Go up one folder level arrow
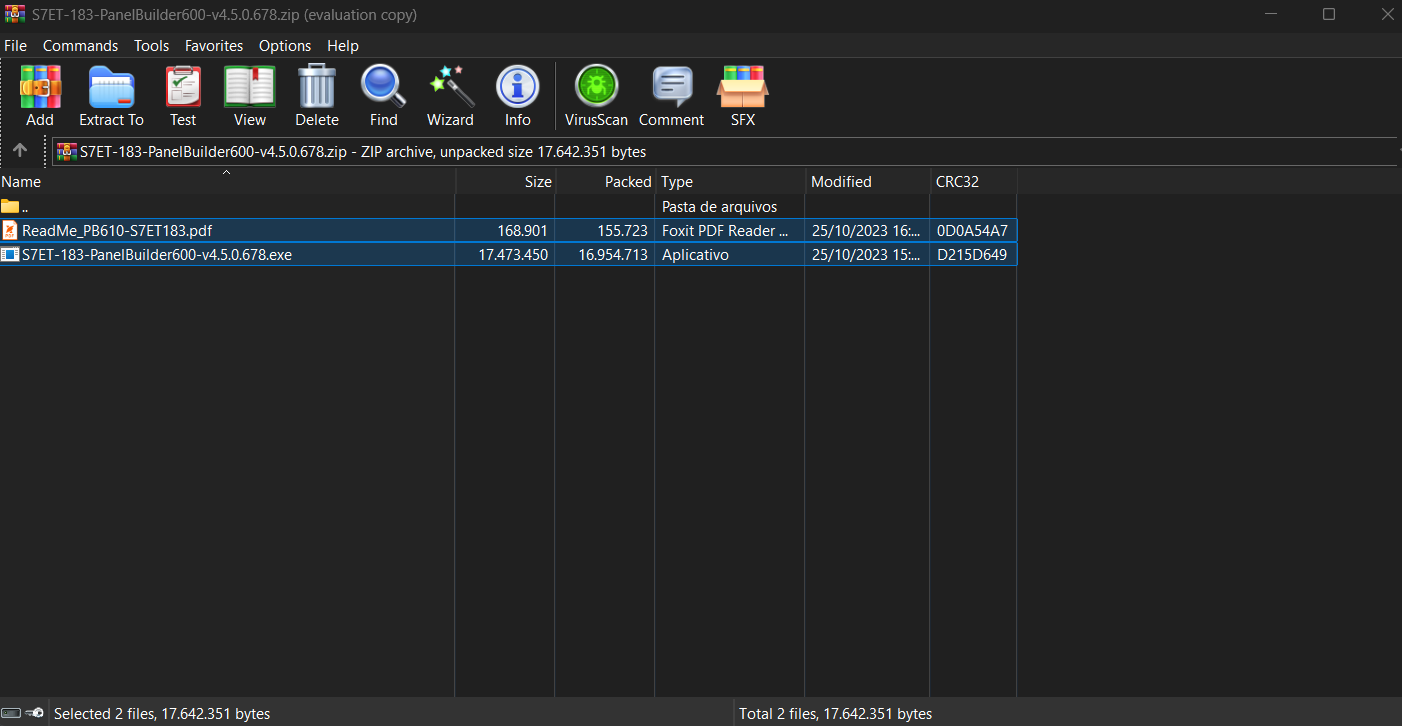Viewport: 1402px width, 726px height. pyautogui.click(x=20, y=151)
